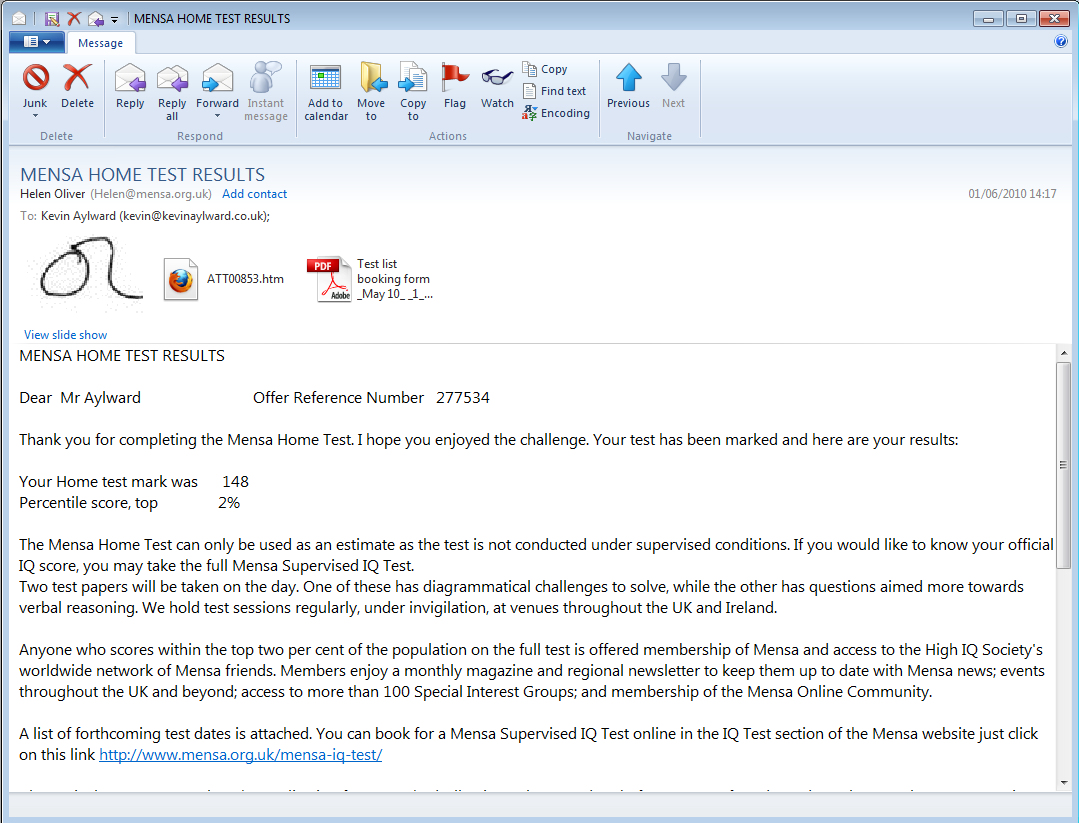This screenshot has height=823, width=1079.
Task: Click red X delete in quick access bar
Action: click(74, 19)
